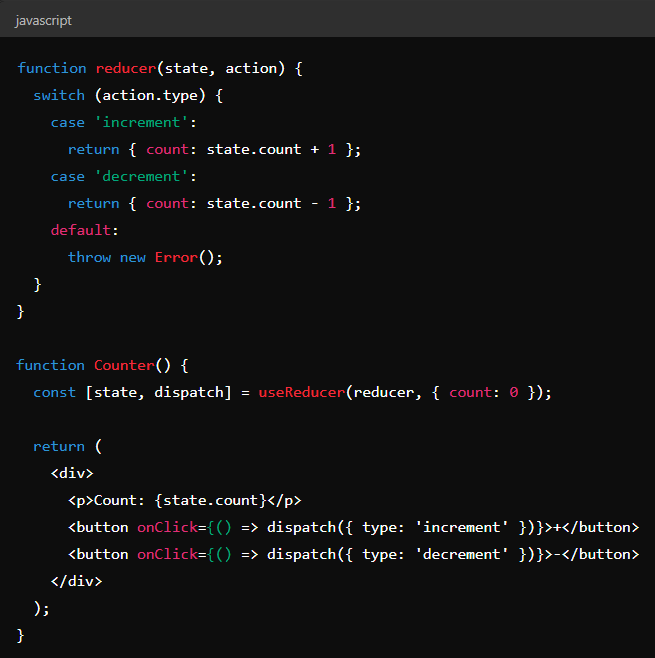Click '</button>' on the decrement line
Screen dimensions: 655x658
tap(600, 554)
